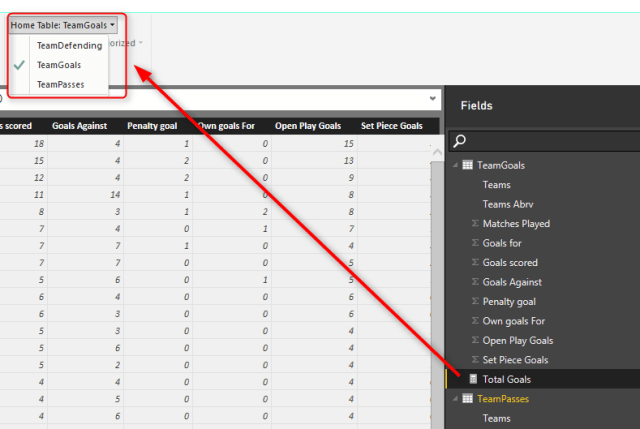640x429 pixels.
Task: Select the Teams field under TeamGoals
Action: coord(496,185)
